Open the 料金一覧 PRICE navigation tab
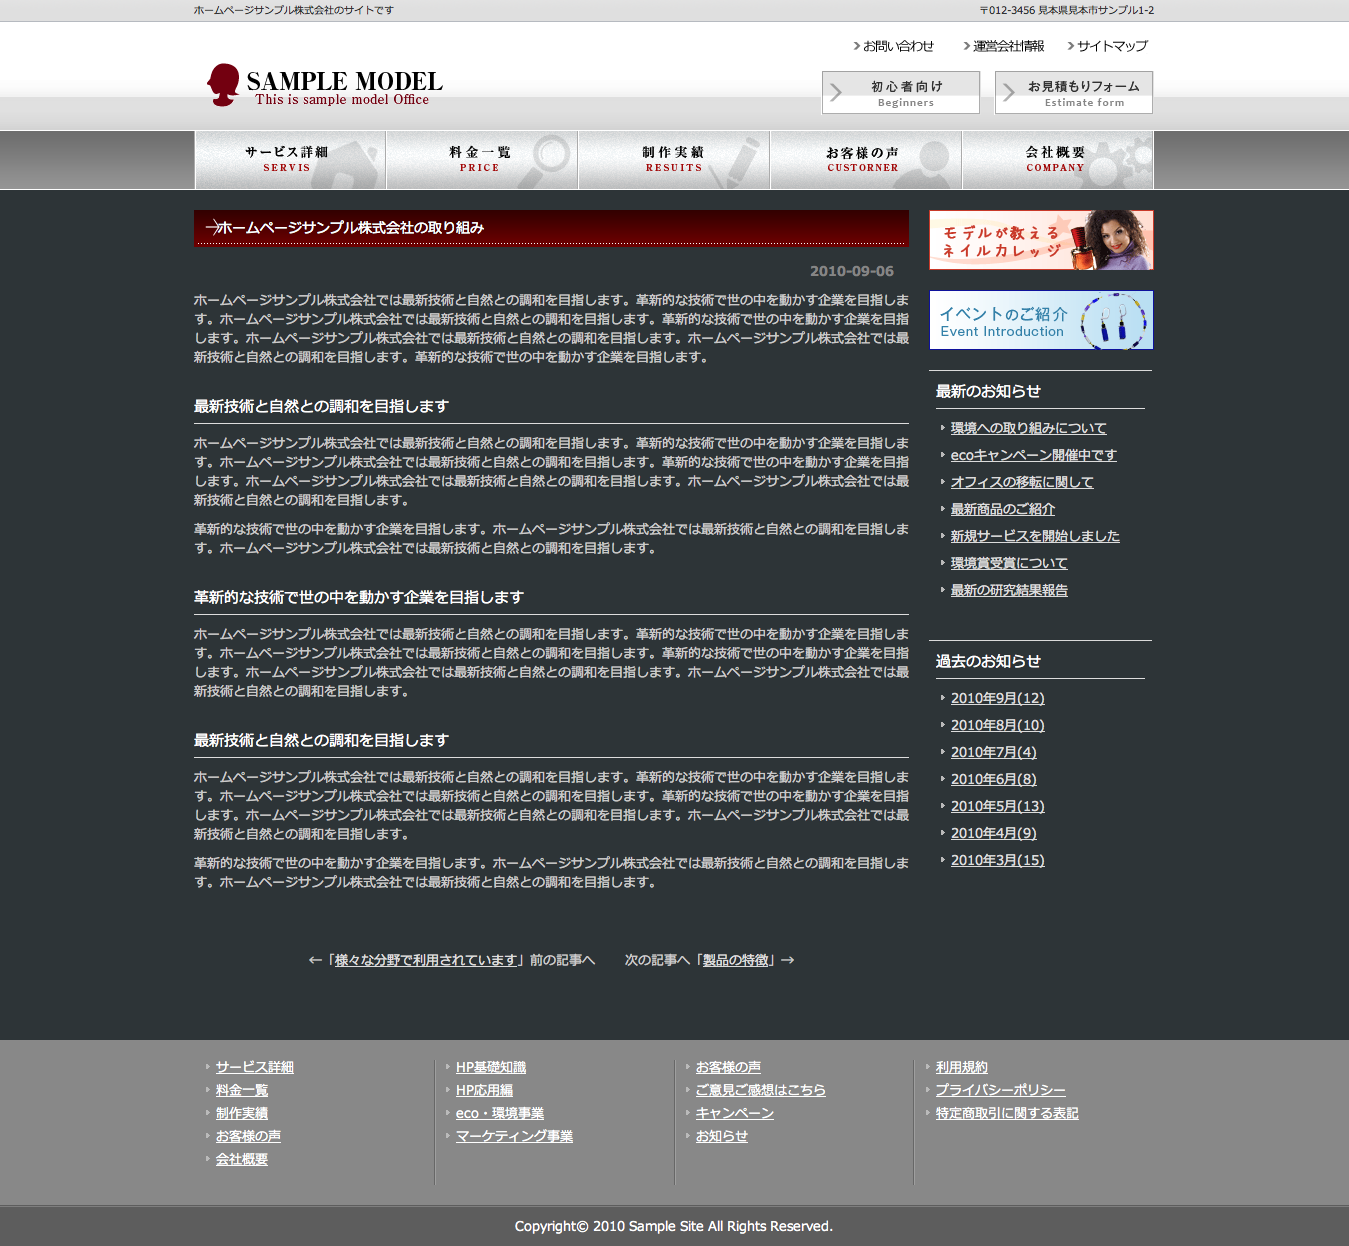The image size is (1349, 1246). click(481, 160)
